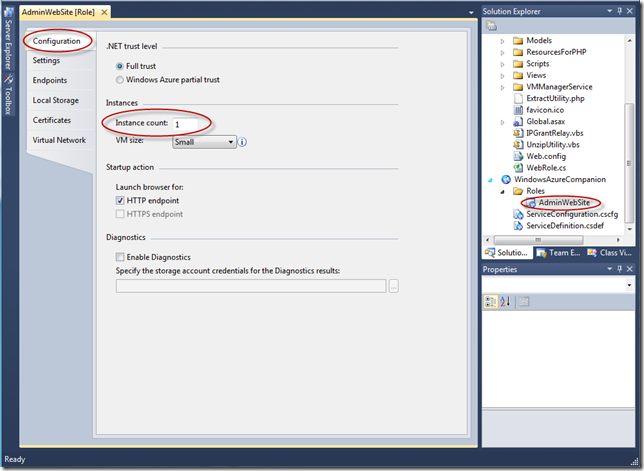Click Solution Explorer toolbar properties icon
Image resolution: width=644 pixels, height=471 pixels.
pos(492,26)
